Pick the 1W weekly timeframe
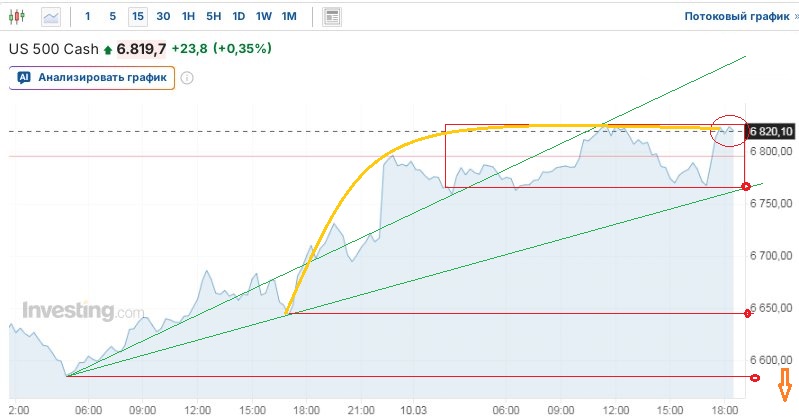The width and height of the screenshot is (799, 418). click(264, 17)
